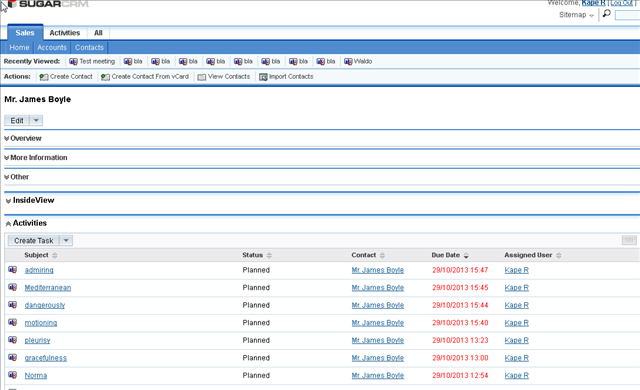Click the Create Task button
The width and height of the screenshot is (640, 390).
33,241
